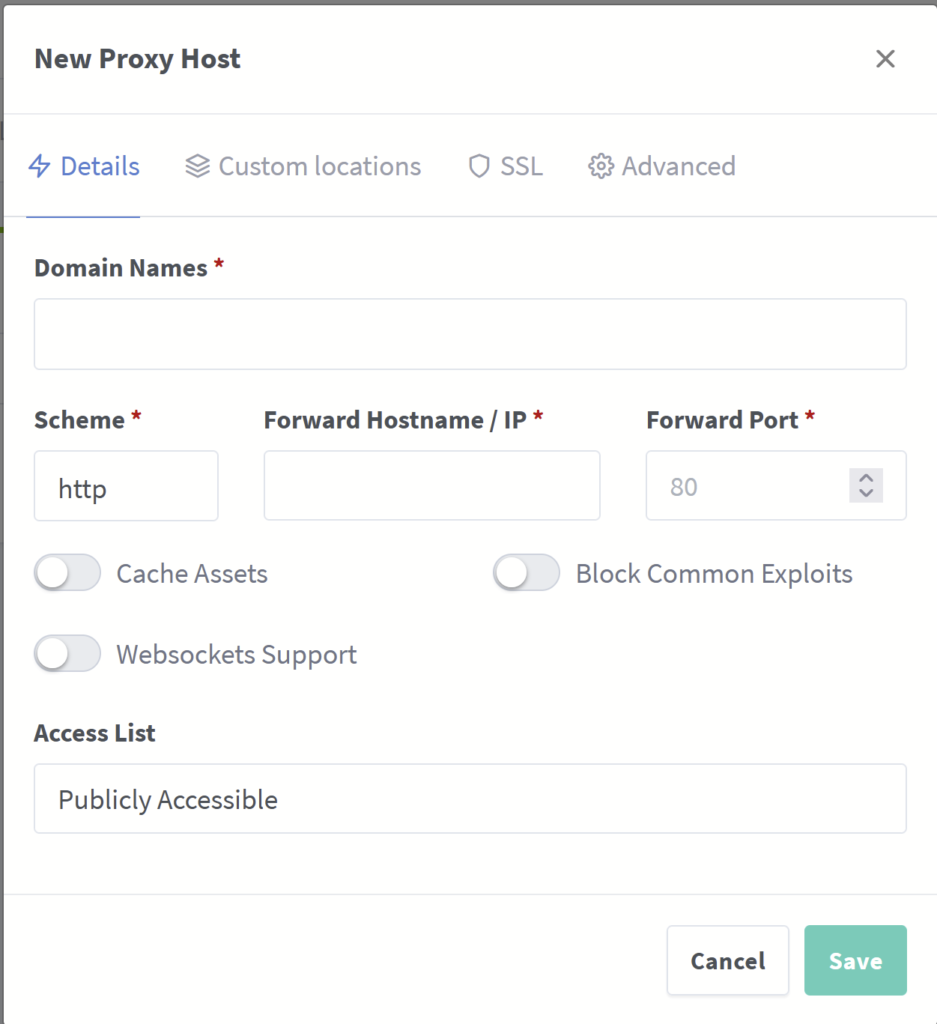Enable the Cache Assets toggle

(67, 574)
